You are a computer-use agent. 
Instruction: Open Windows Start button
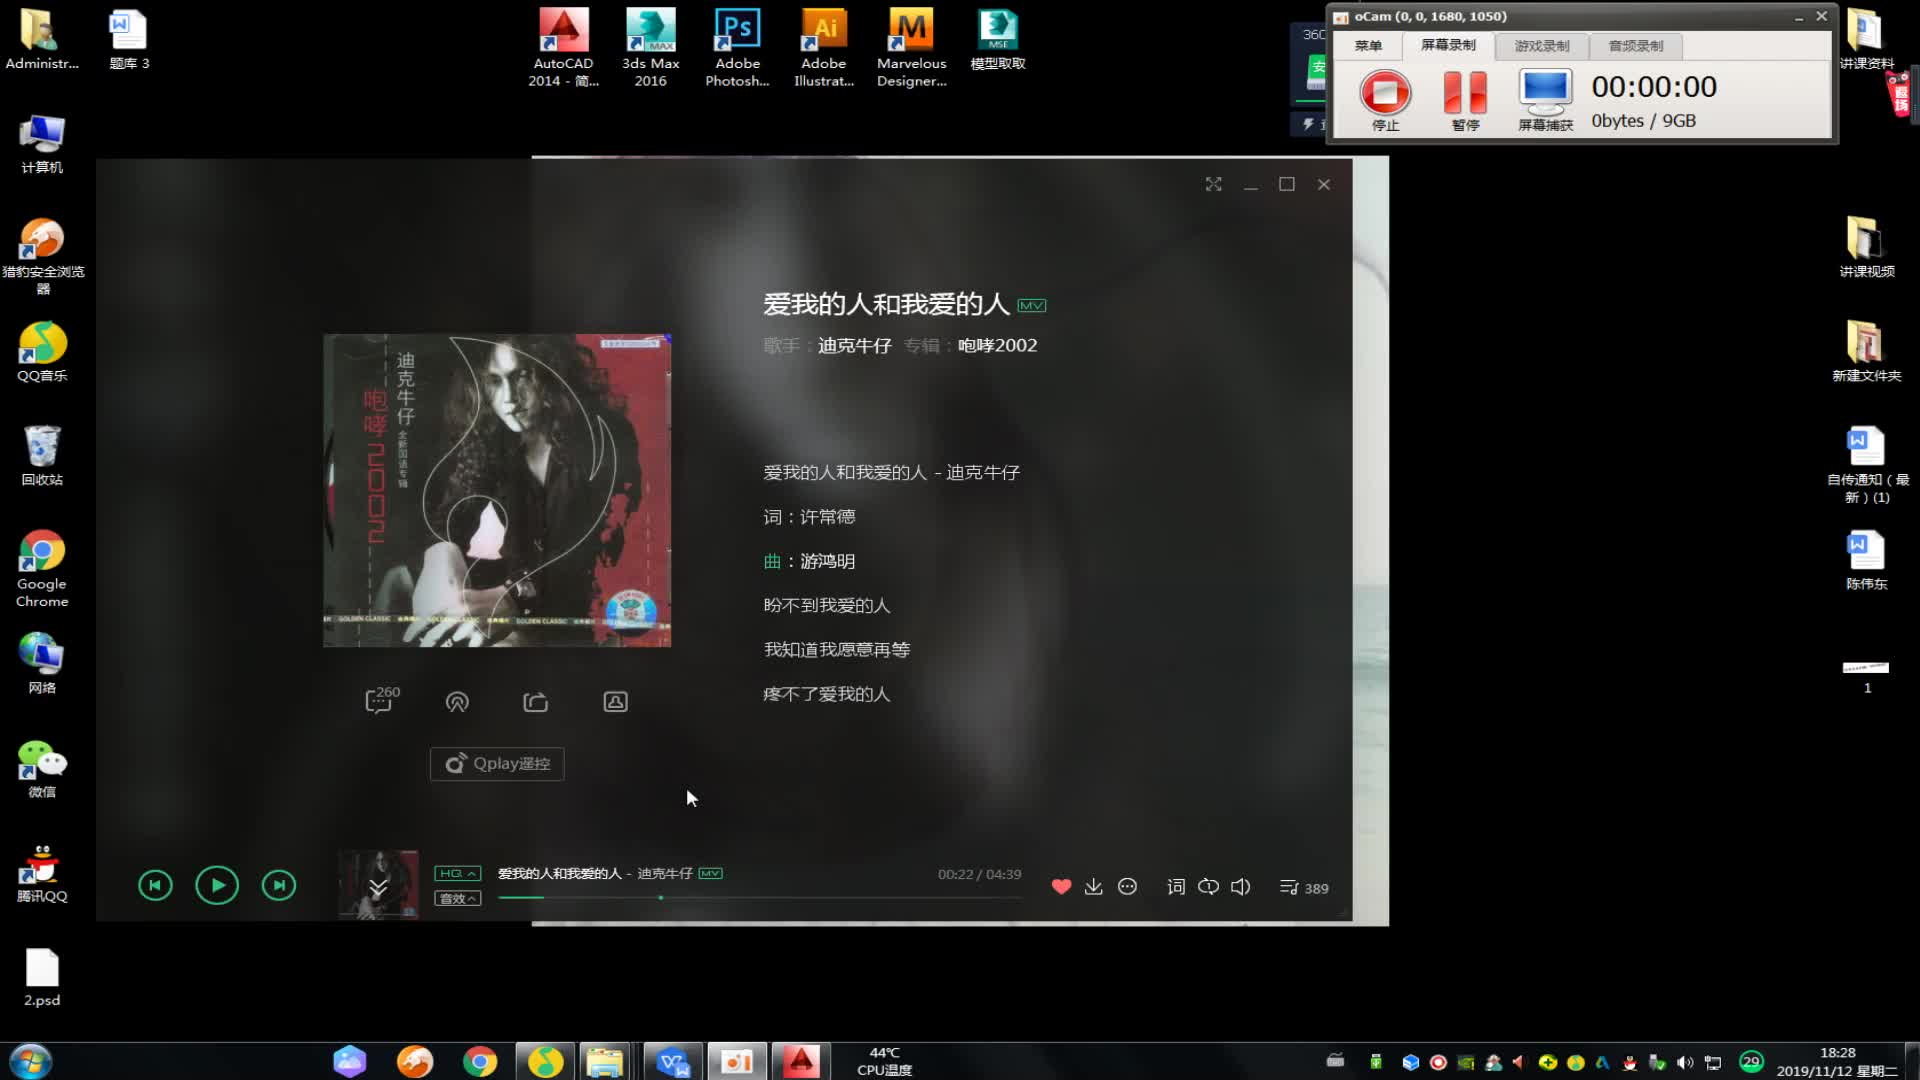(30, 1061)
